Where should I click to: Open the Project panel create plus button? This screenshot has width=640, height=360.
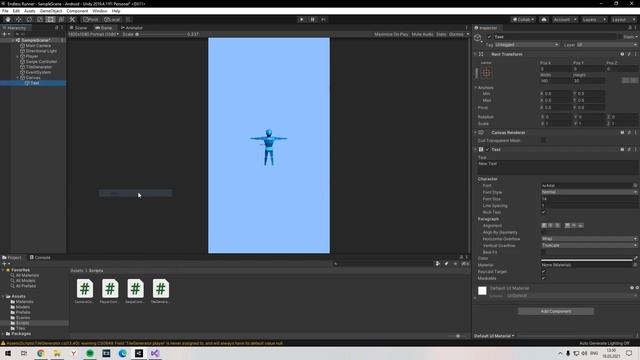tap(5, 264)
